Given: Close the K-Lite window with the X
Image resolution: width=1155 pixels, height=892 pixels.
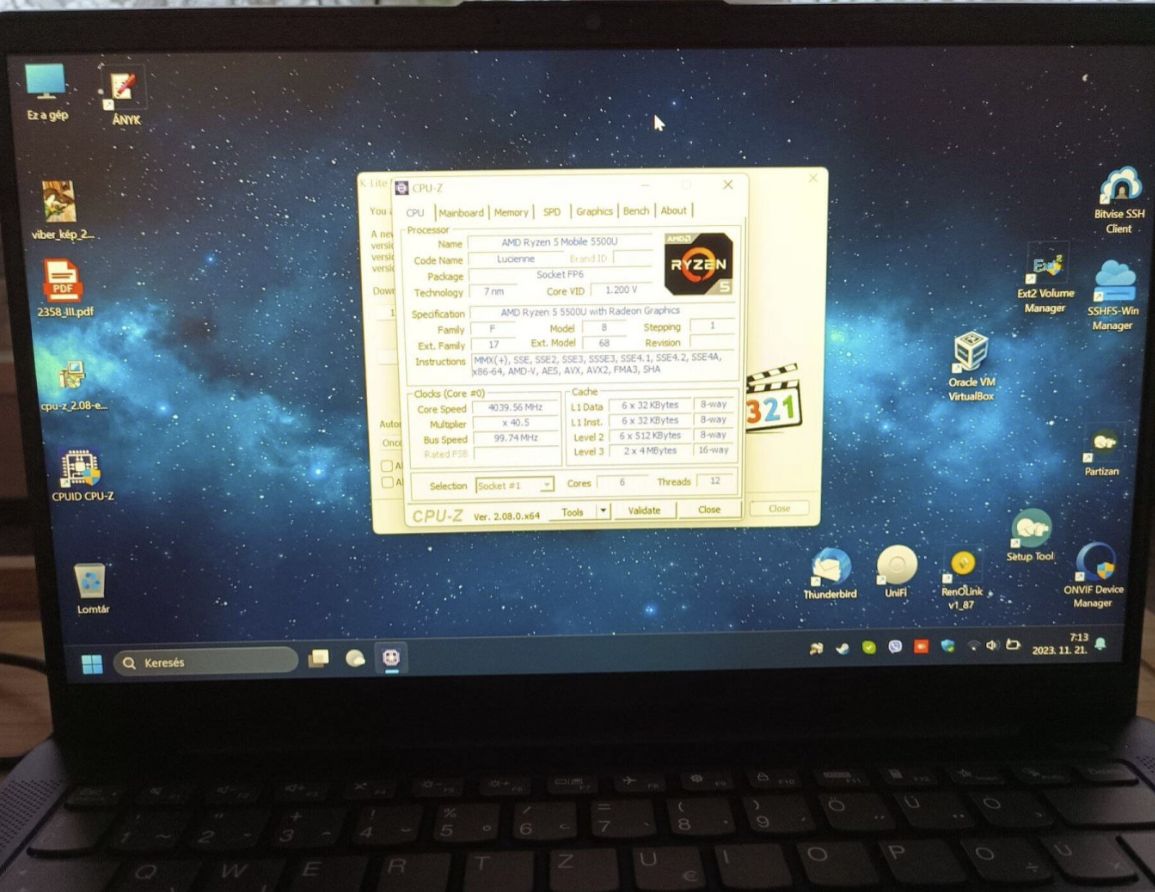Looking at the screenshot, I should pos(812,178).
